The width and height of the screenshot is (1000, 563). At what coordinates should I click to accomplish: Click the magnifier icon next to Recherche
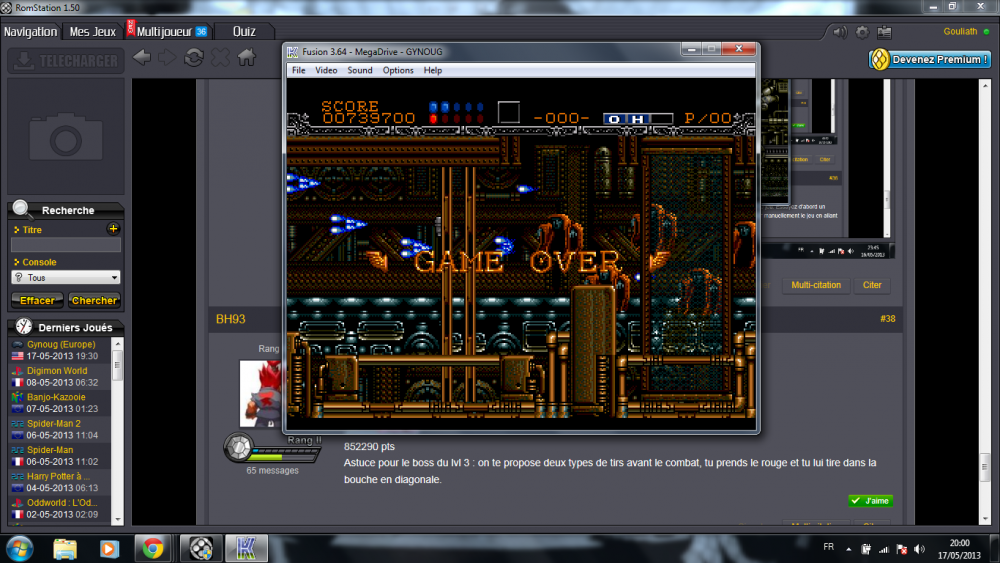(21, 208)
